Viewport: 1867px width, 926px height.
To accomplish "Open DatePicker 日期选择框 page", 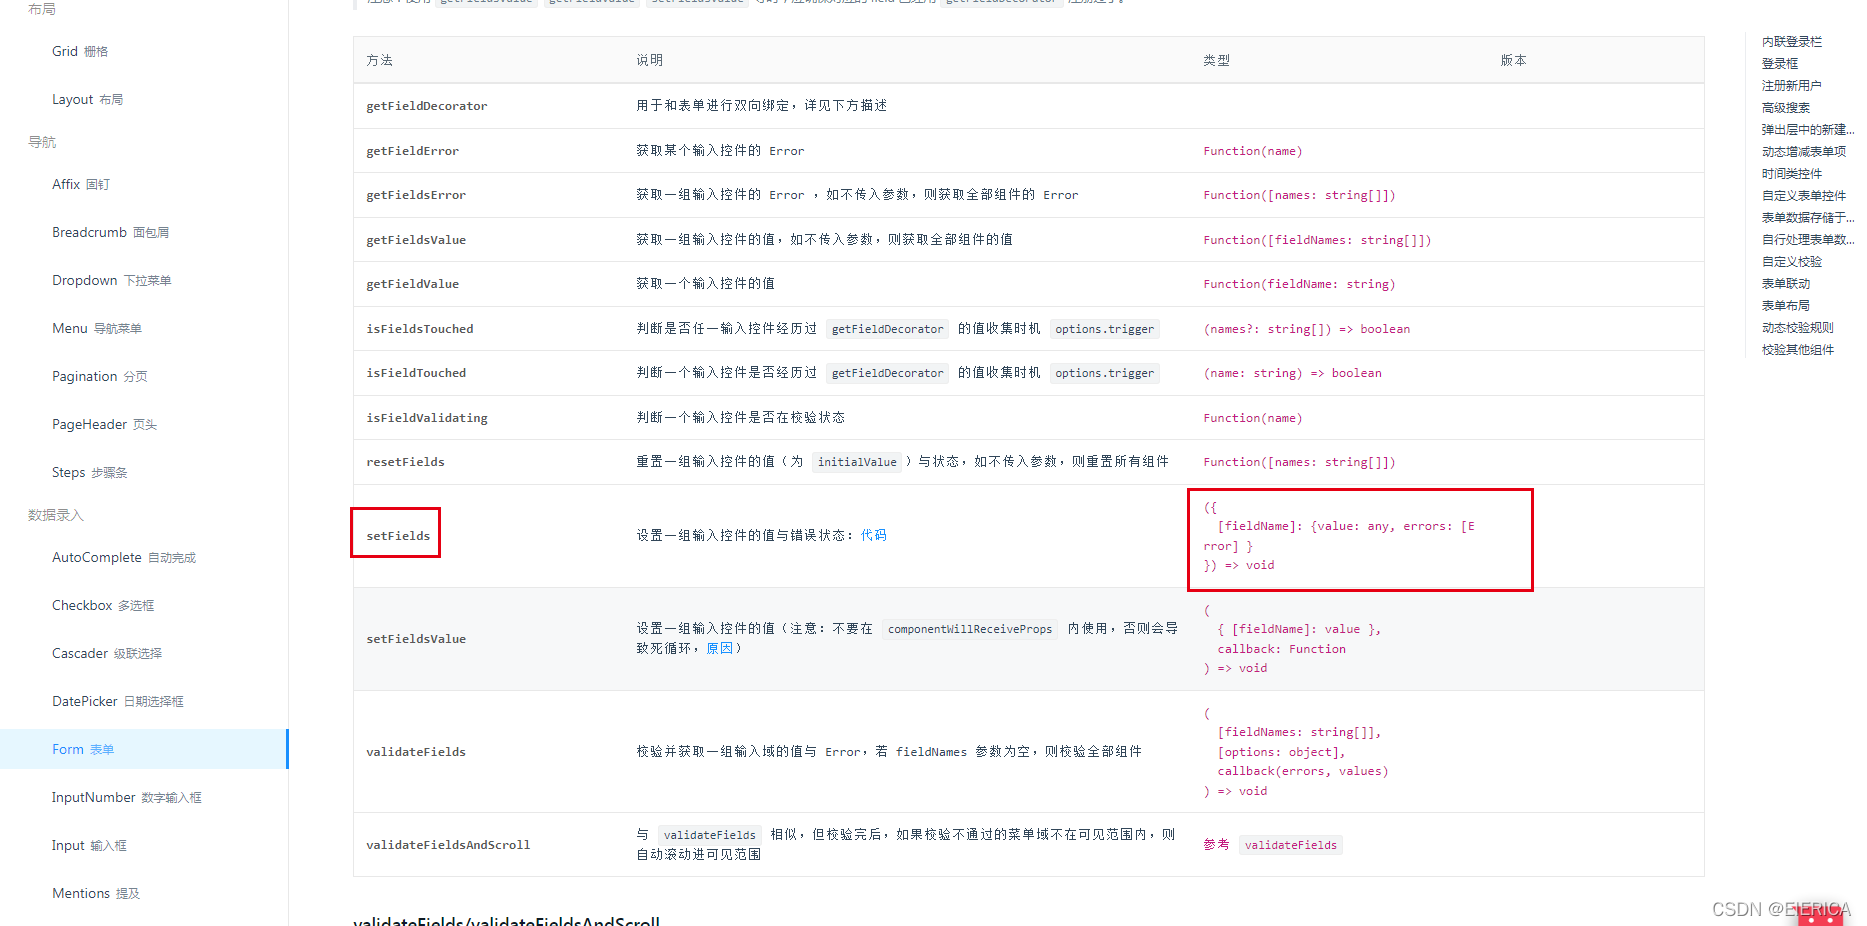I will coord(118,701).
